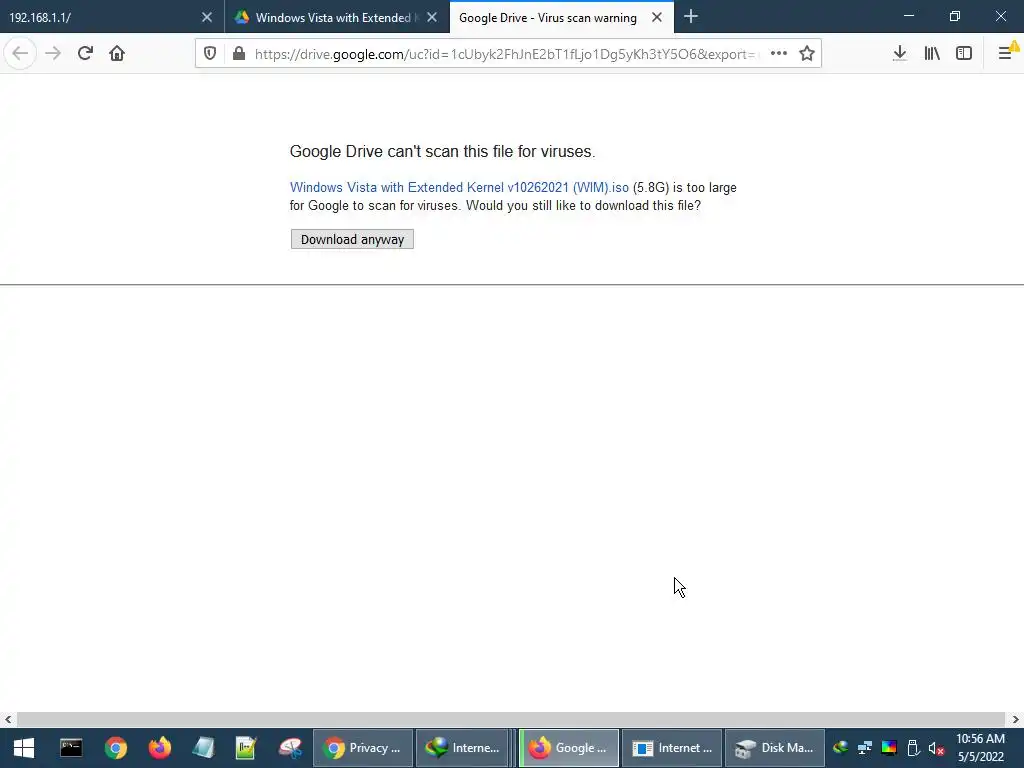Close the 192.168.1.1 tab
The image size is (1024, 768).
click(206, 18)
